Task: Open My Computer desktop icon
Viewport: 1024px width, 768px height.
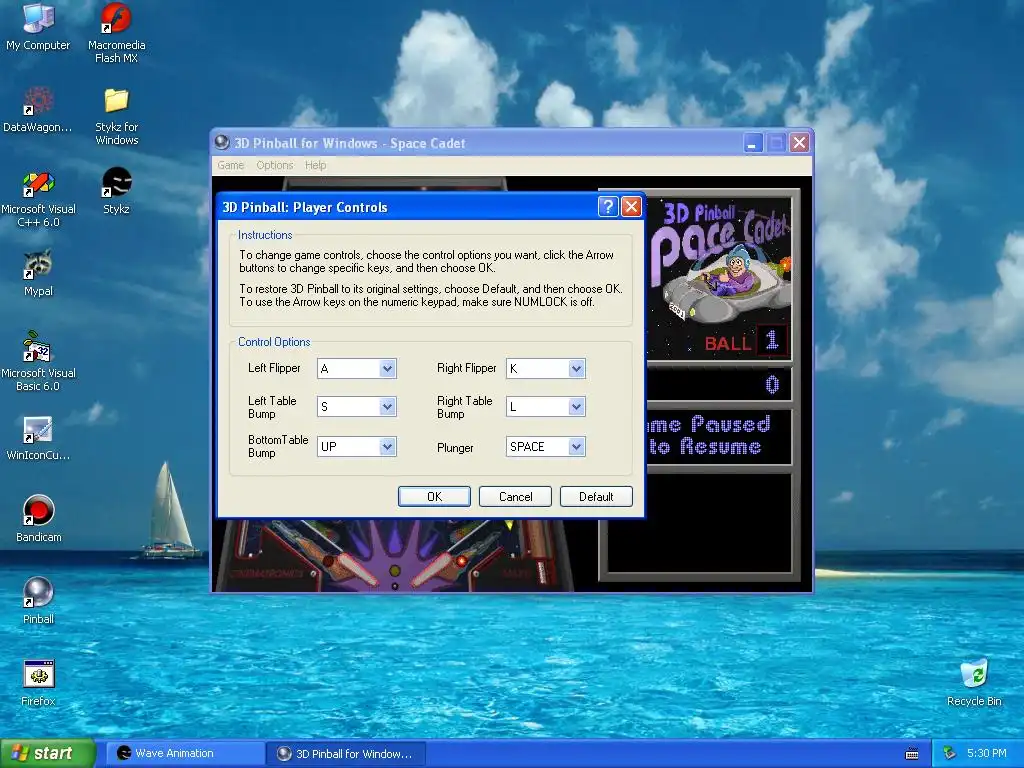Action: tap(38, 26)
